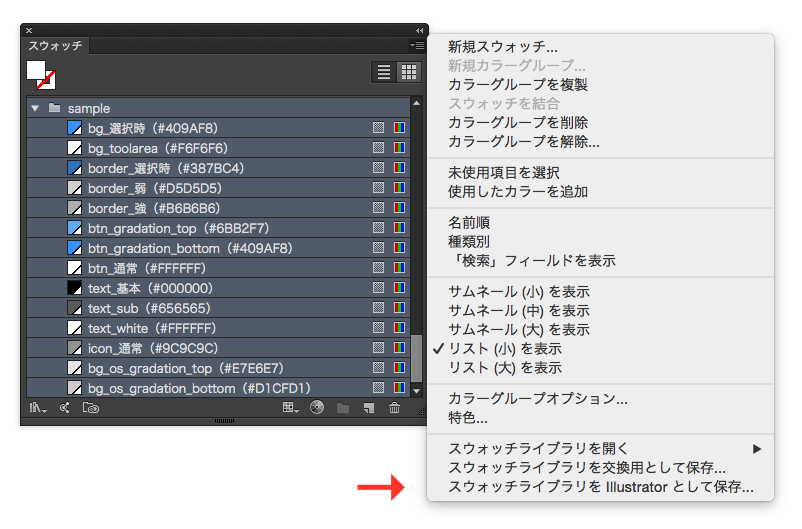This screenshot has width=802, height=529.
Task: Open the swatches panel flyout menu icon
Action: tap(416, 46)
